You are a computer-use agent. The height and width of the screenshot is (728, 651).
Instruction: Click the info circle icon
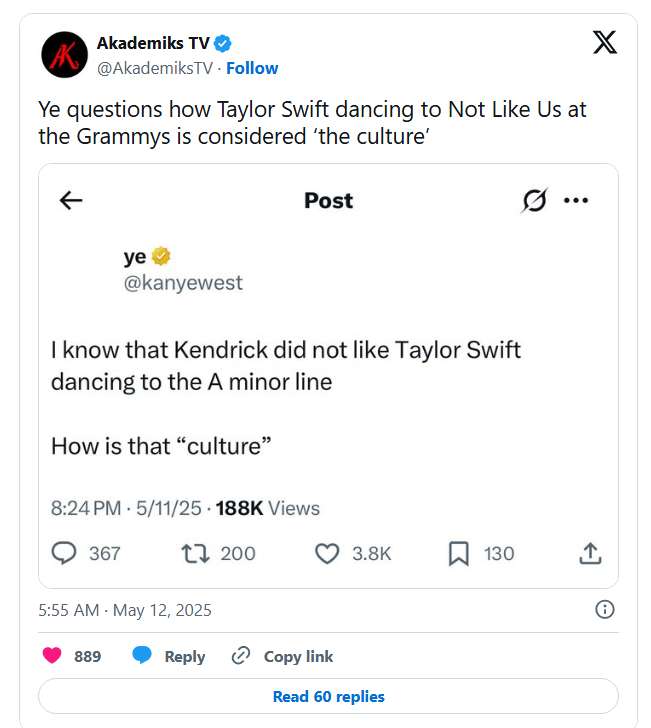tap(604, 609)
